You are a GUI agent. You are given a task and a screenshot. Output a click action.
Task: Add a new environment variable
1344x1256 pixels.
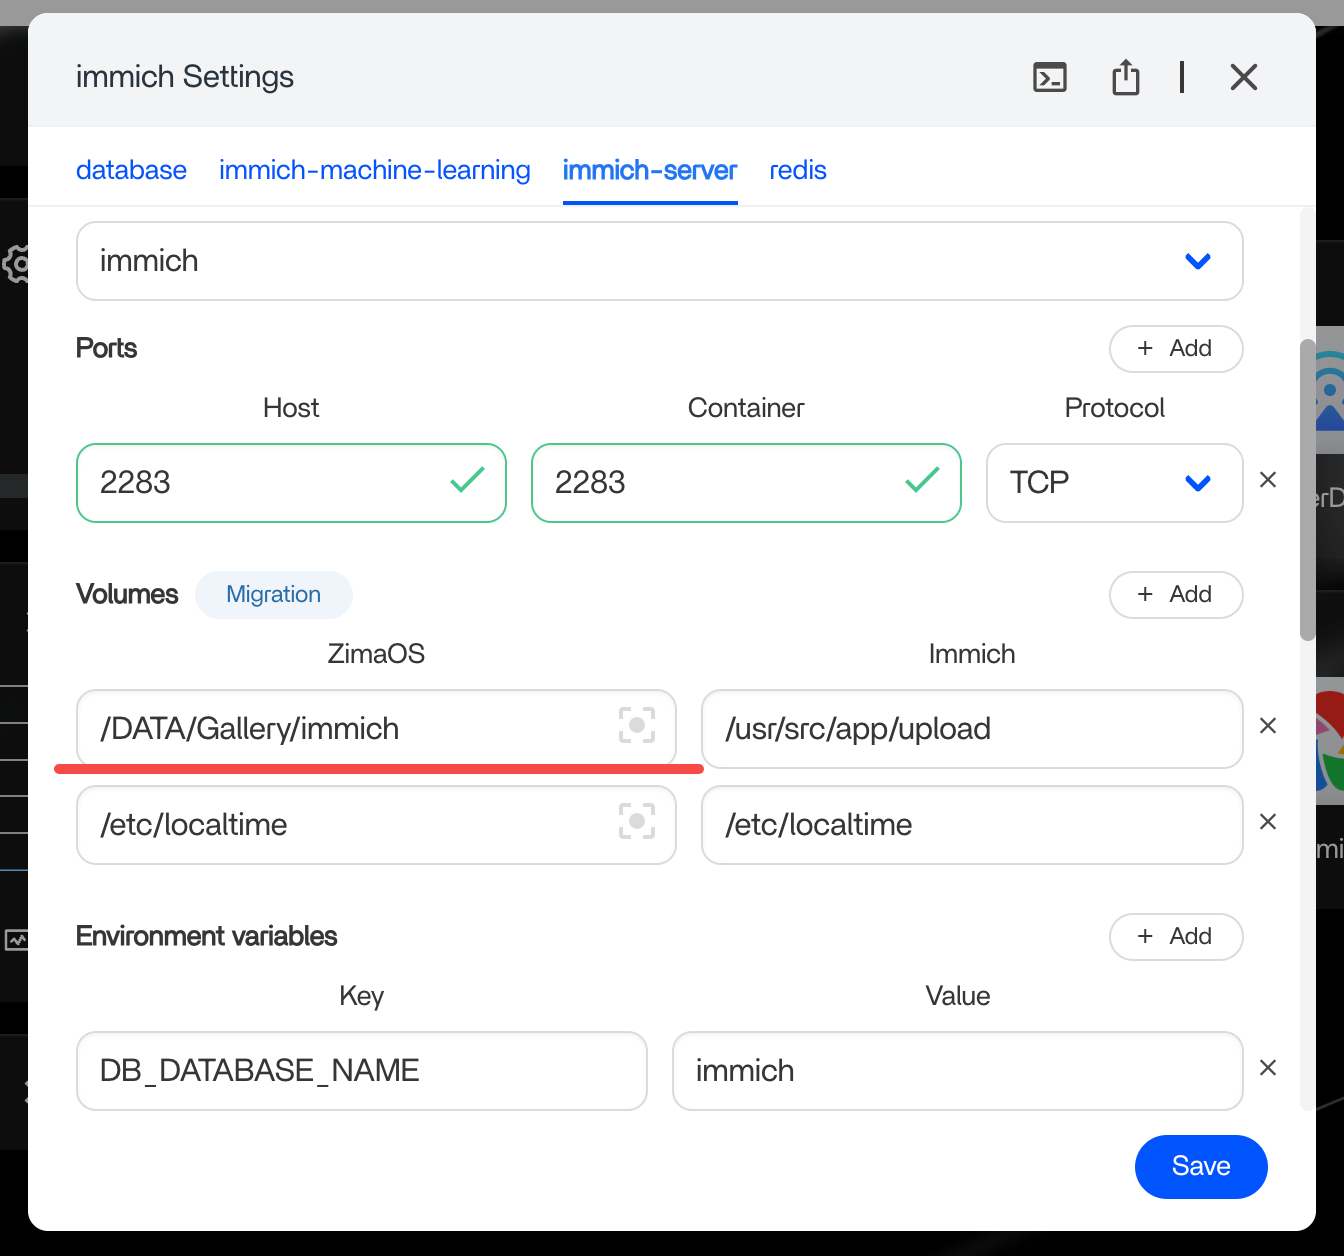[x=1176, y=937]
